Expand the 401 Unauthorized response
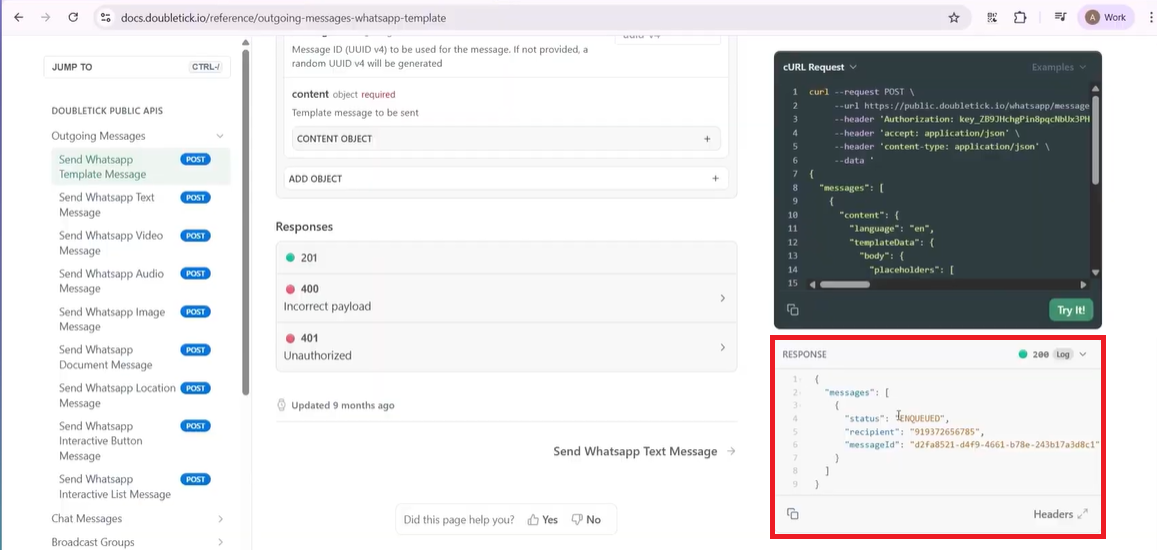This screenshot has height=550, width=1157. coord(722,347)
